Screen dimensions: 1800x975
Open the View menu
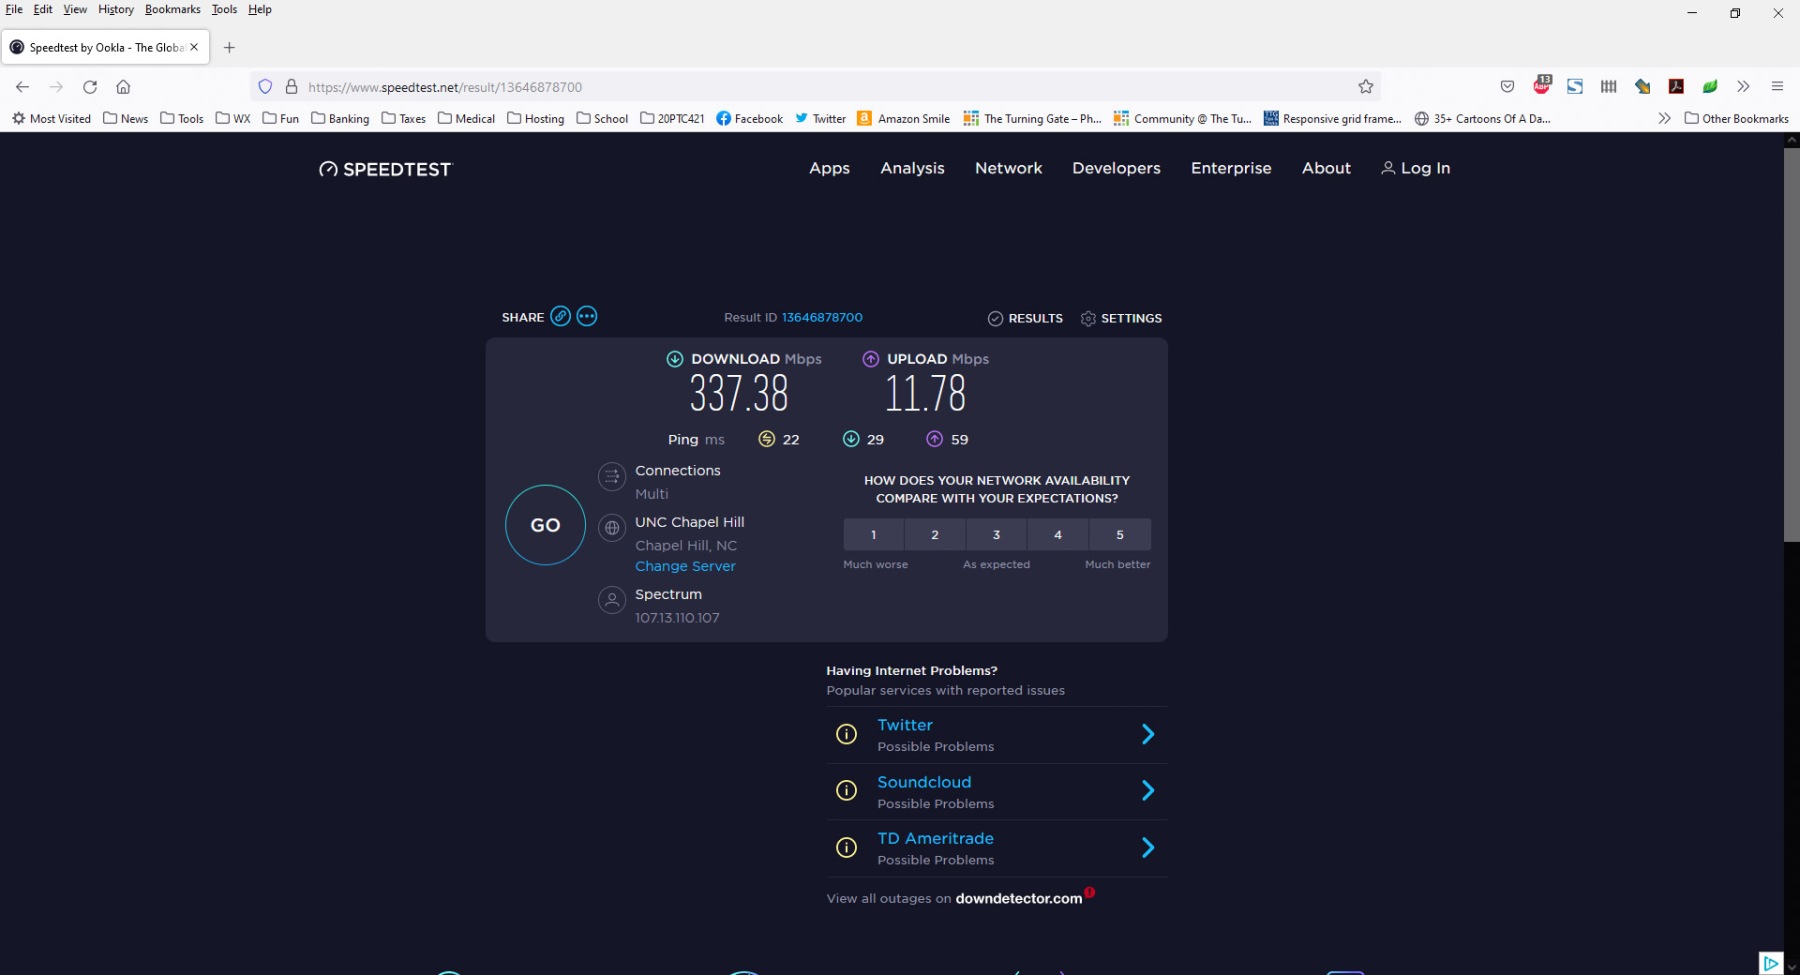pos(75,9)
